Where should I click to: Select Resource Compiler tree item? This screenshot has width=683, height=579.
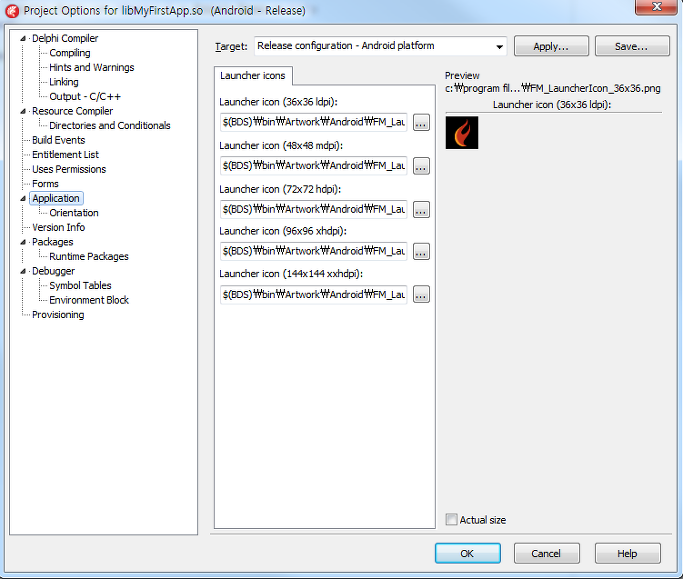point(72,111)
